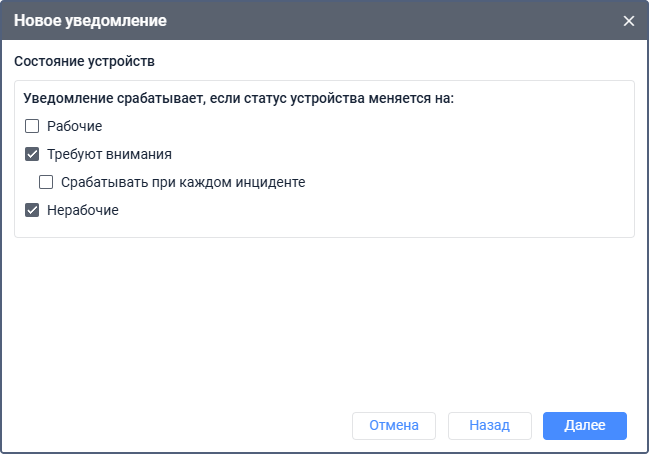Viewport: 649px width, 454px height.
Task: Click the "Срабатывать при каждом инциденте" label text
Action: [x=182, y=183]
